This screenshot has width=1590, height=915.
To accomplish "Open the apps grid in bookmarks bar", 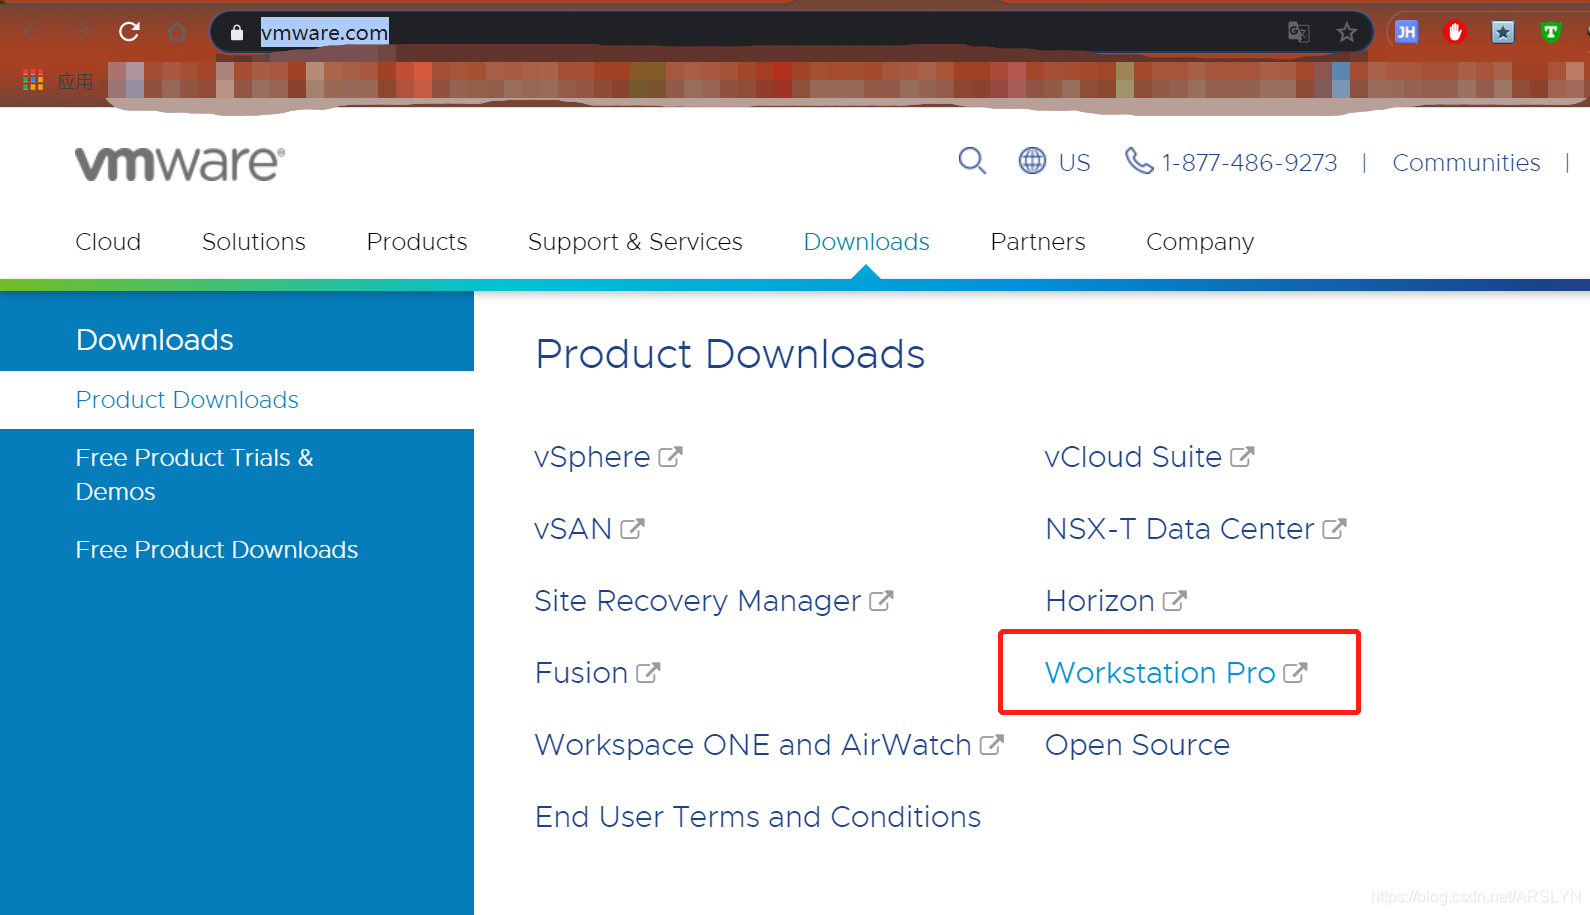I will (33, 80).
